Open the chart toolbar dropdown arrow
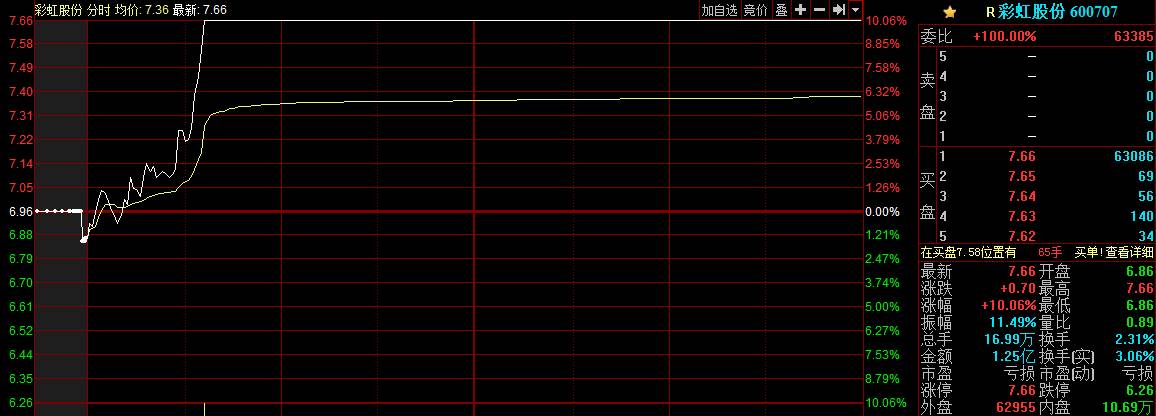The height and width of the screenshot is (416, 1156). point(855,10)
